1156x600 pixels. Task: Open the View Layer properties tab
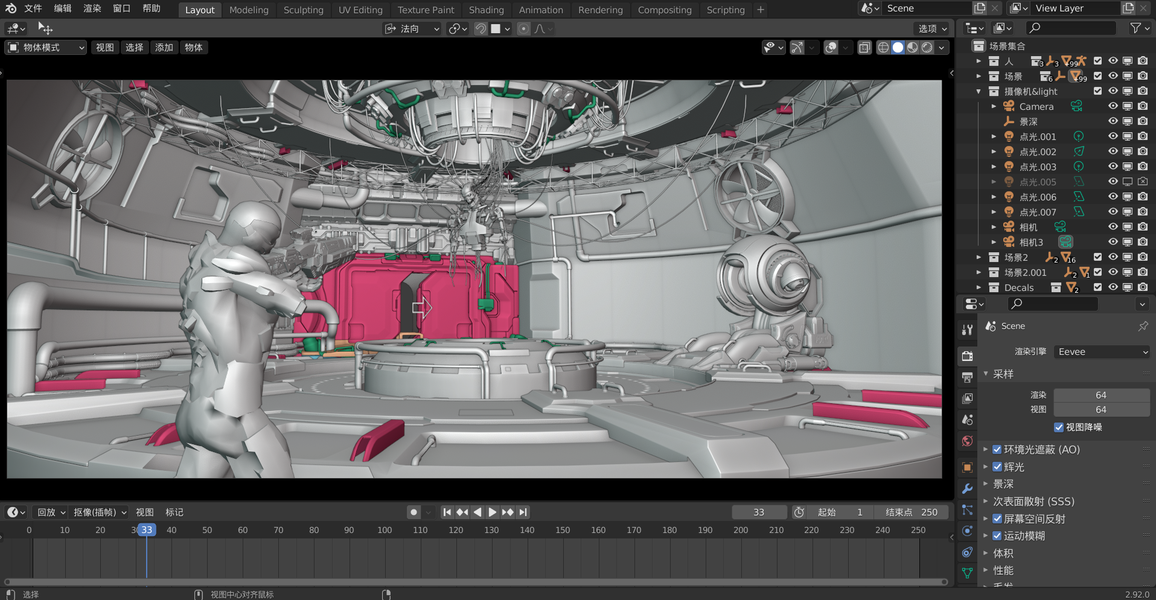[x=967, y=399]
